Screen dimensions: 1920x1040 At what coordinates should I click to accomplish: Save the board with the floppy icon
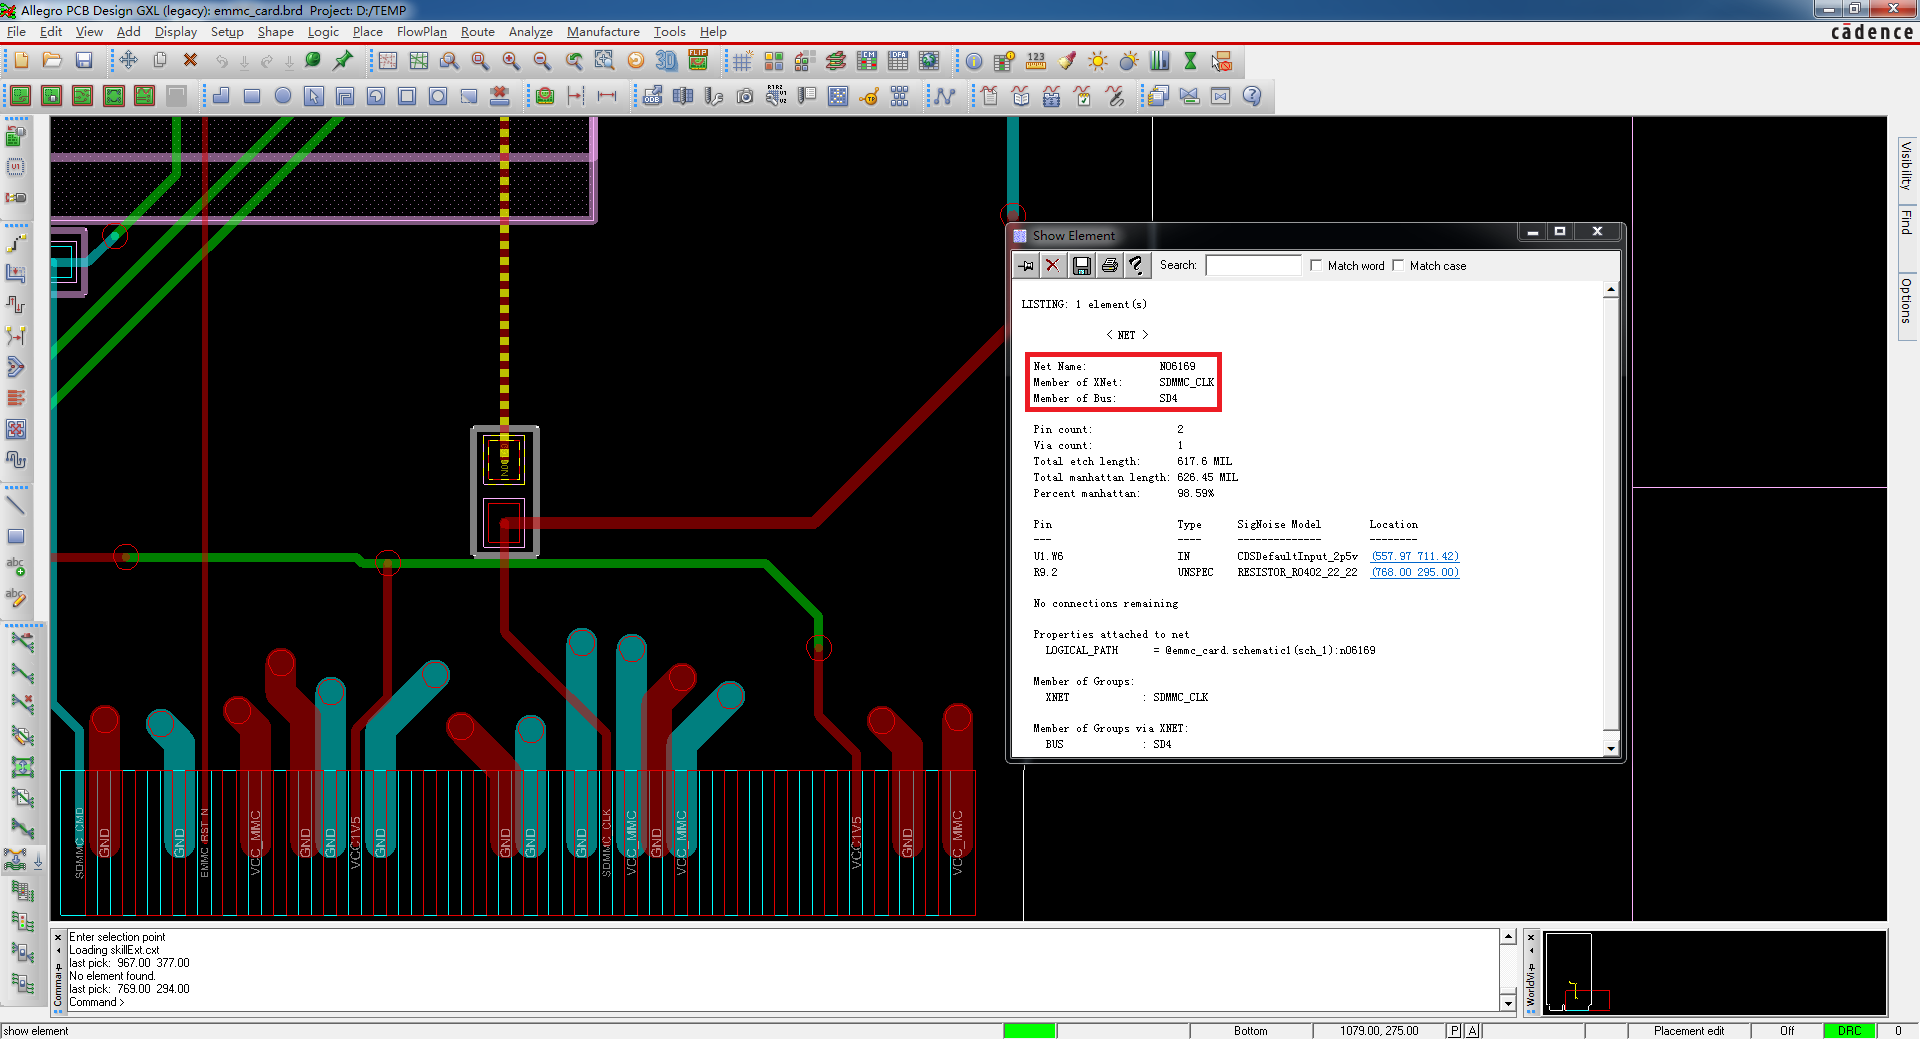(84, 61)
